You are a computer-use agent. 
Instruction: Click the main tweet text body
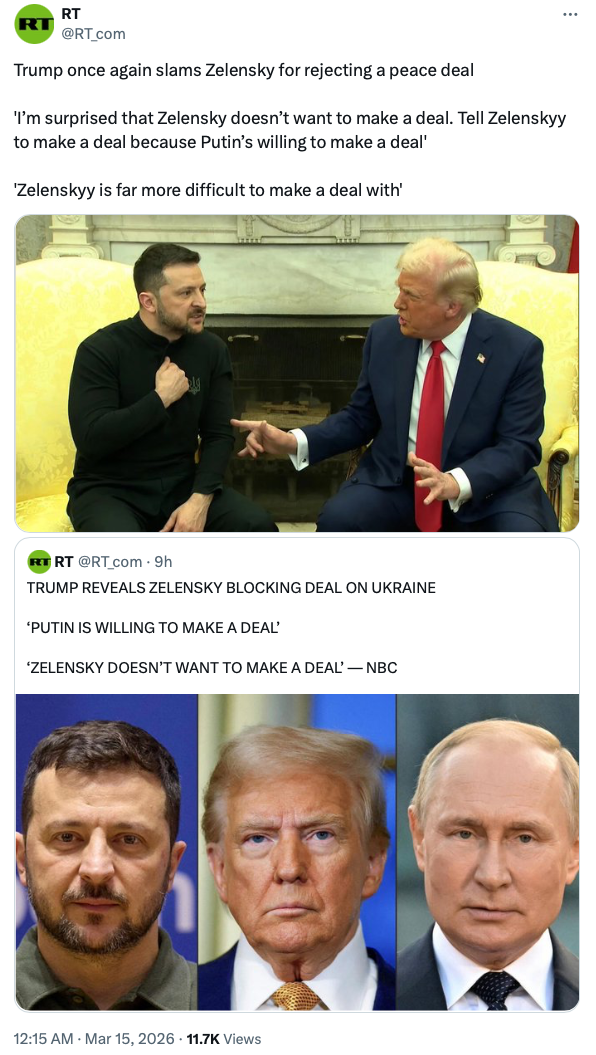(x=290, y=130)
